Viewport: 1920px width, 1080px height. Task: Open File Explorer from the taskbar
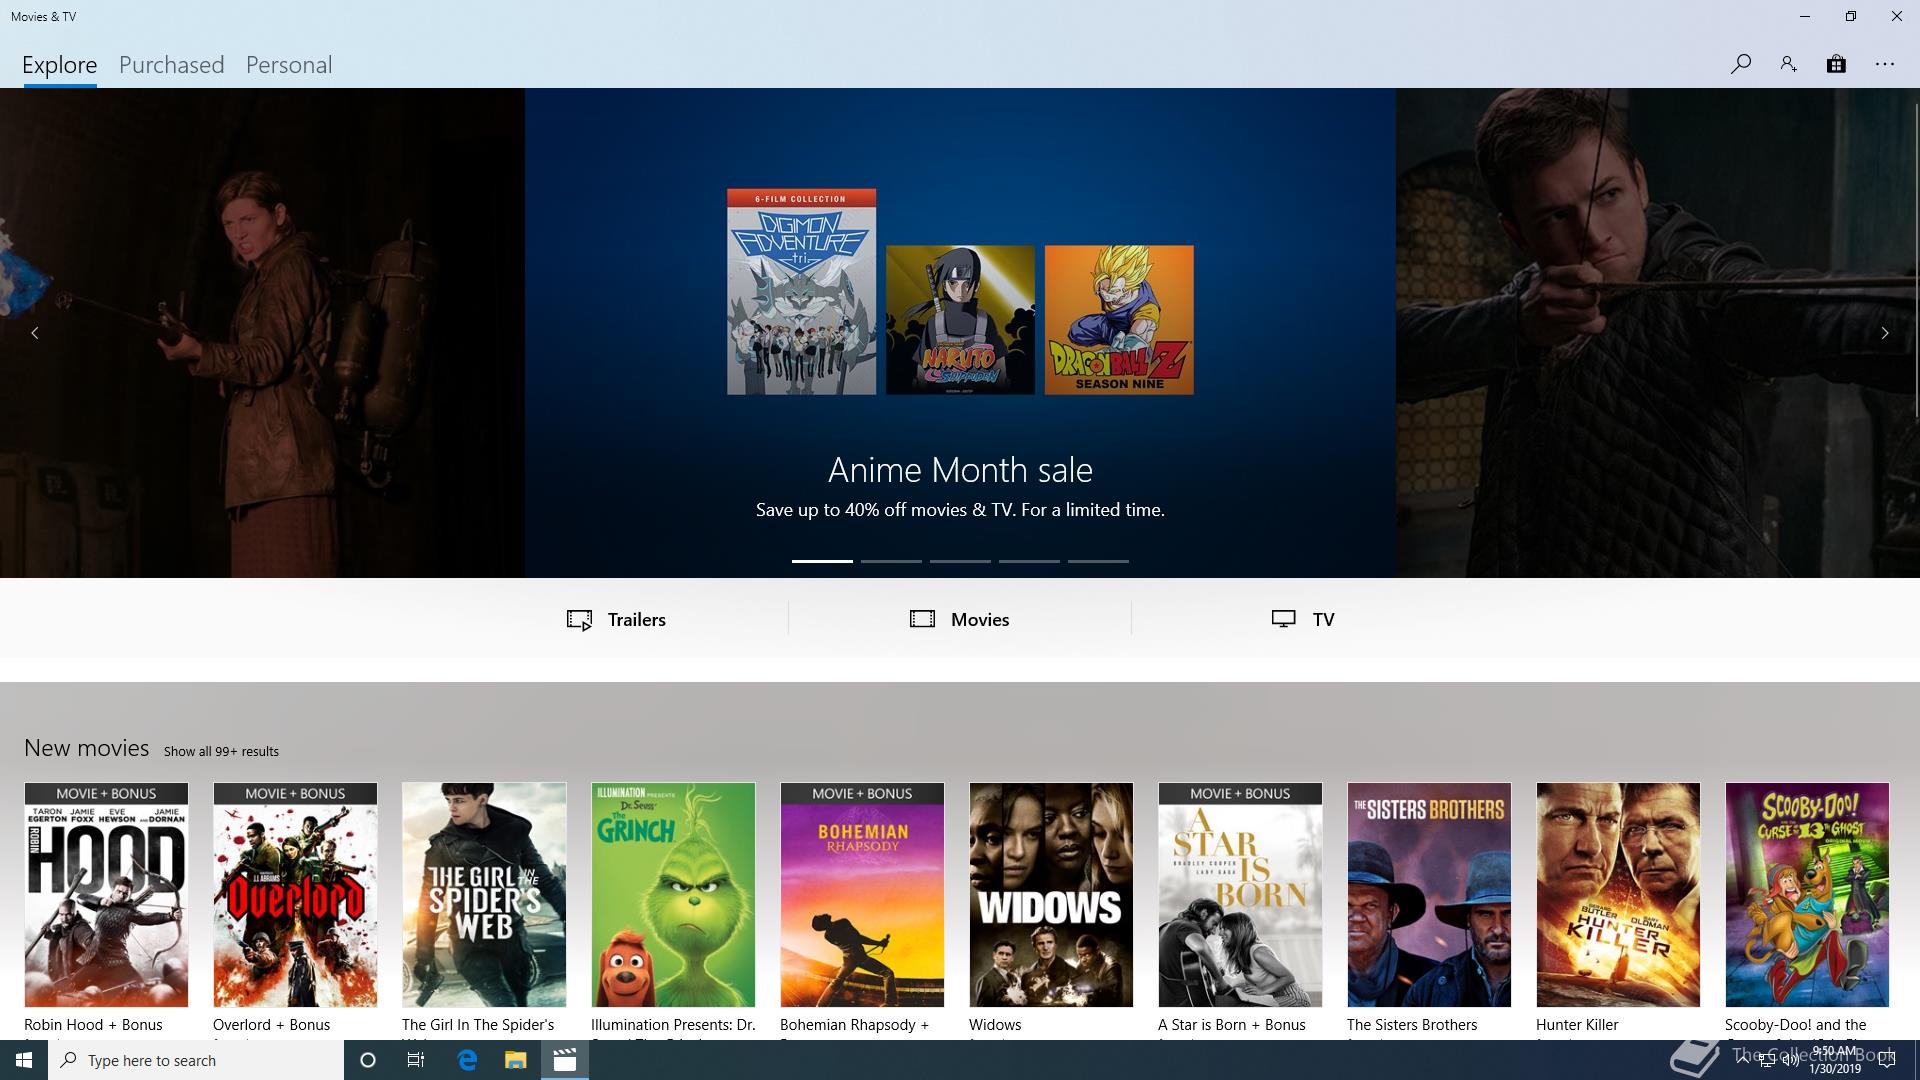(515, 1060)
